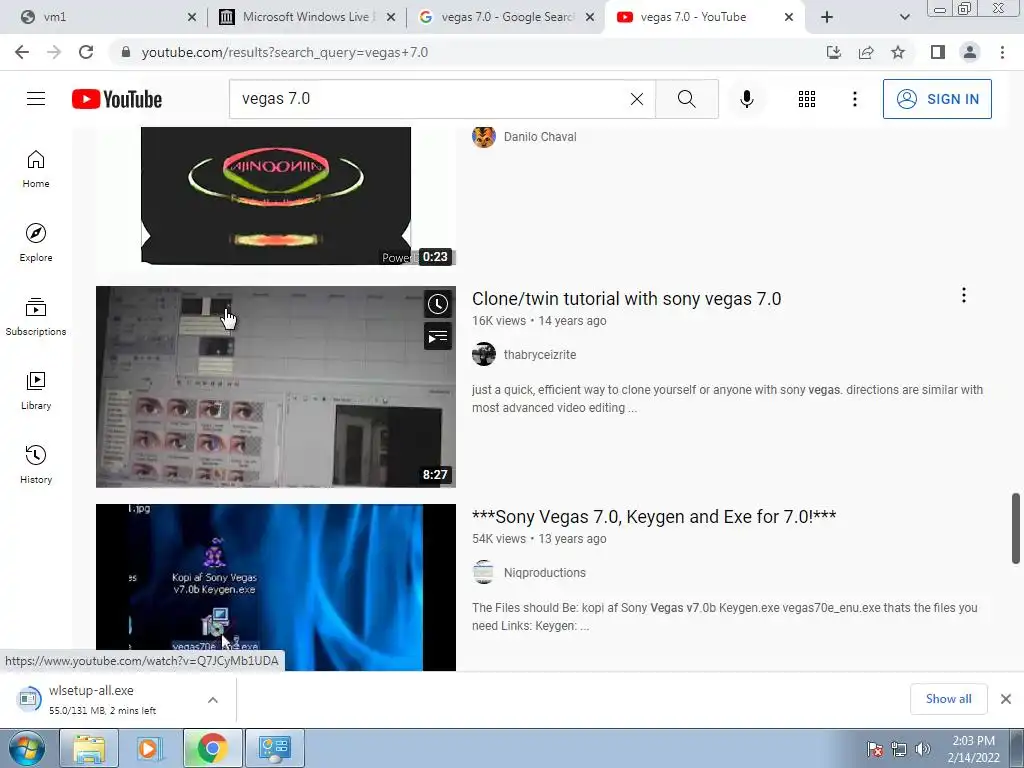
Task: Open Subscriptions in the sidebar
Action: pos(36,317)
